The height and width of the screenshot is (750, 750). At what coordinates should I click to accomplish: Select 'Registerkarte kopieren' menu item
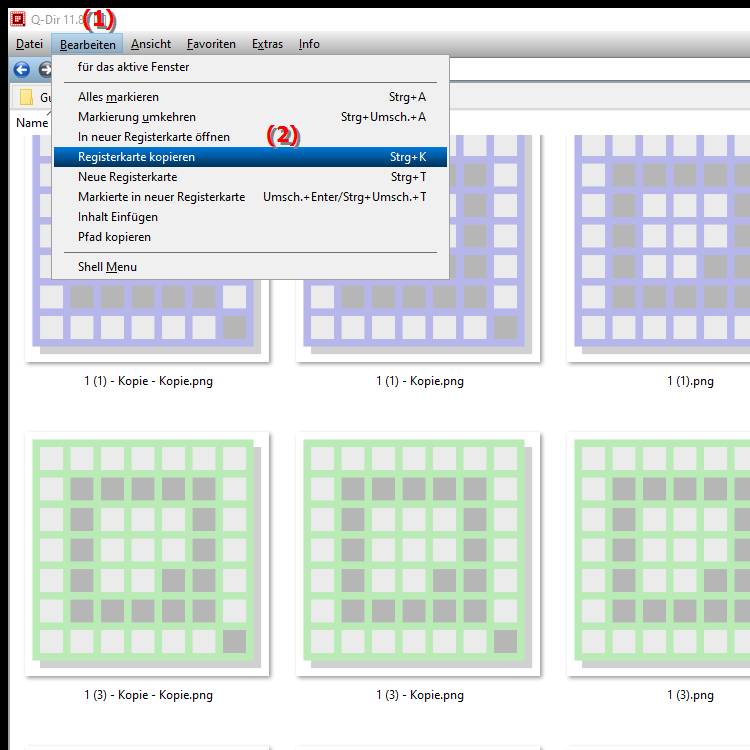[250, 157]
